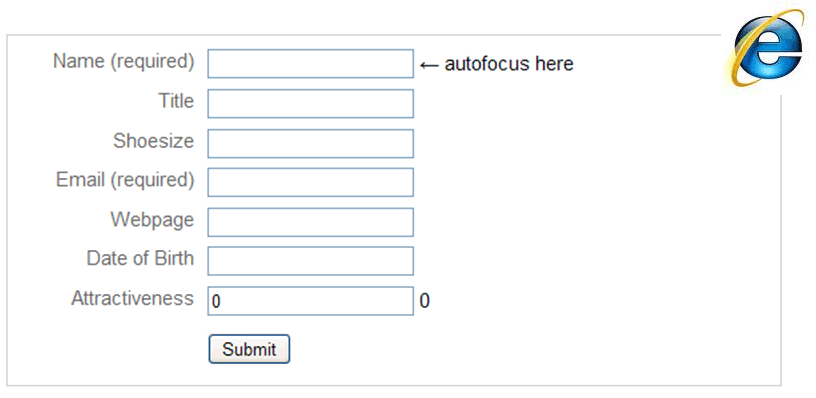
Task: Select the Shoesize input field
Action: [311, 143]
